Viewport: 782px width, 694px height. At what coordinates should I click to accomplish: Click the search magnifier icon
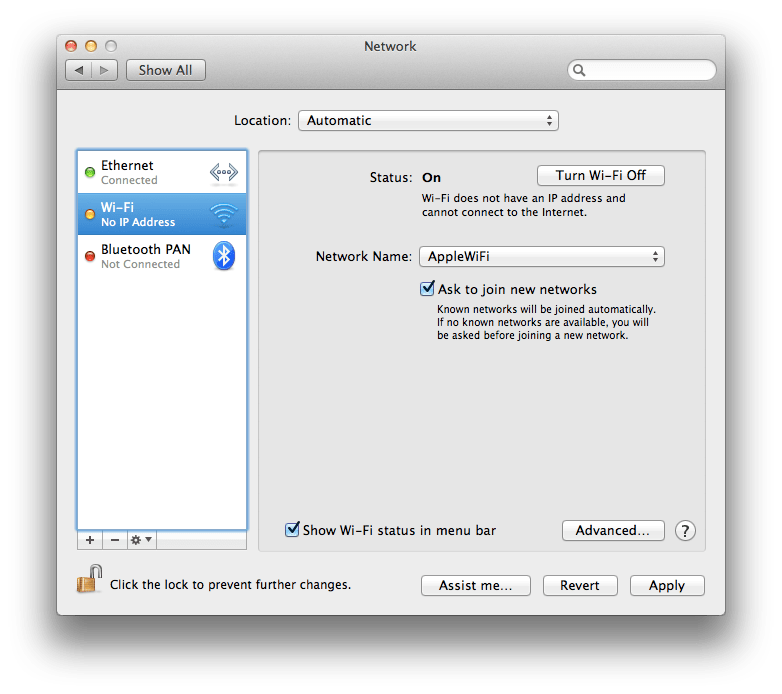coord(579,70)
